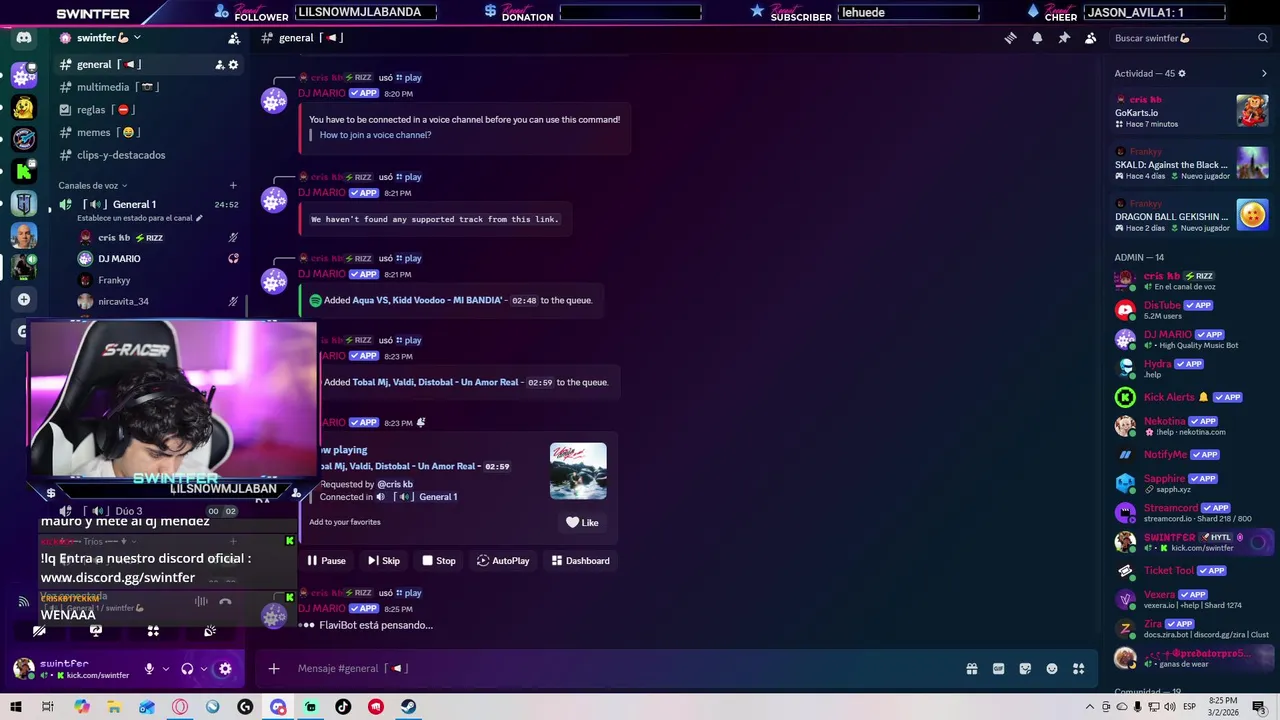Click the message attachment plus button

coord(274,668)
